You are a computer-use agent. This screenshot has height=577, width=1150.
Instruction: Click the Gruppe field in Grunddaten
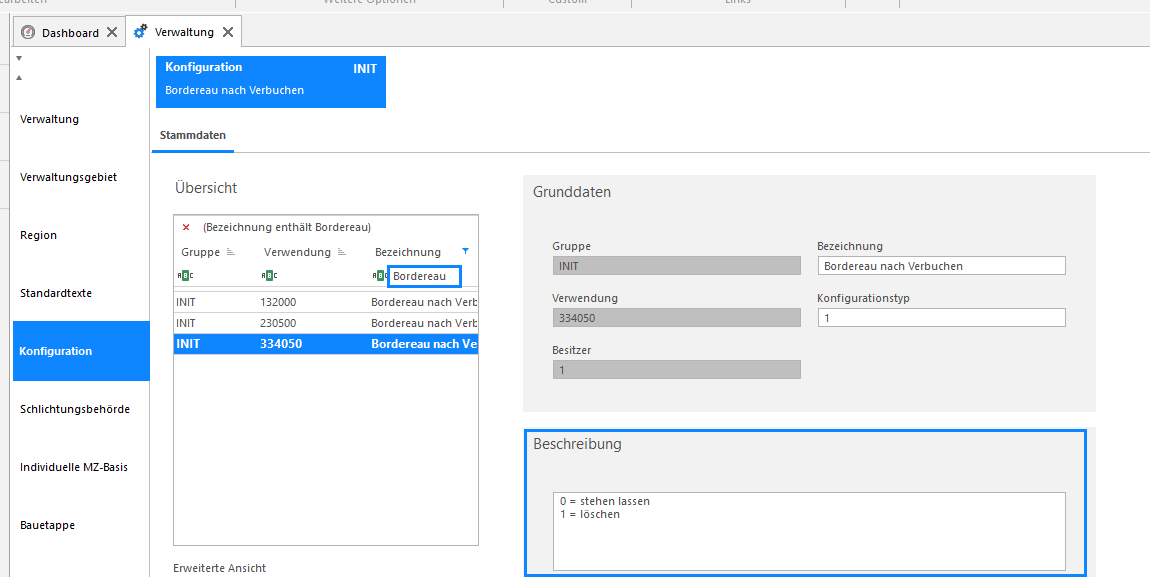coord(676,265)
